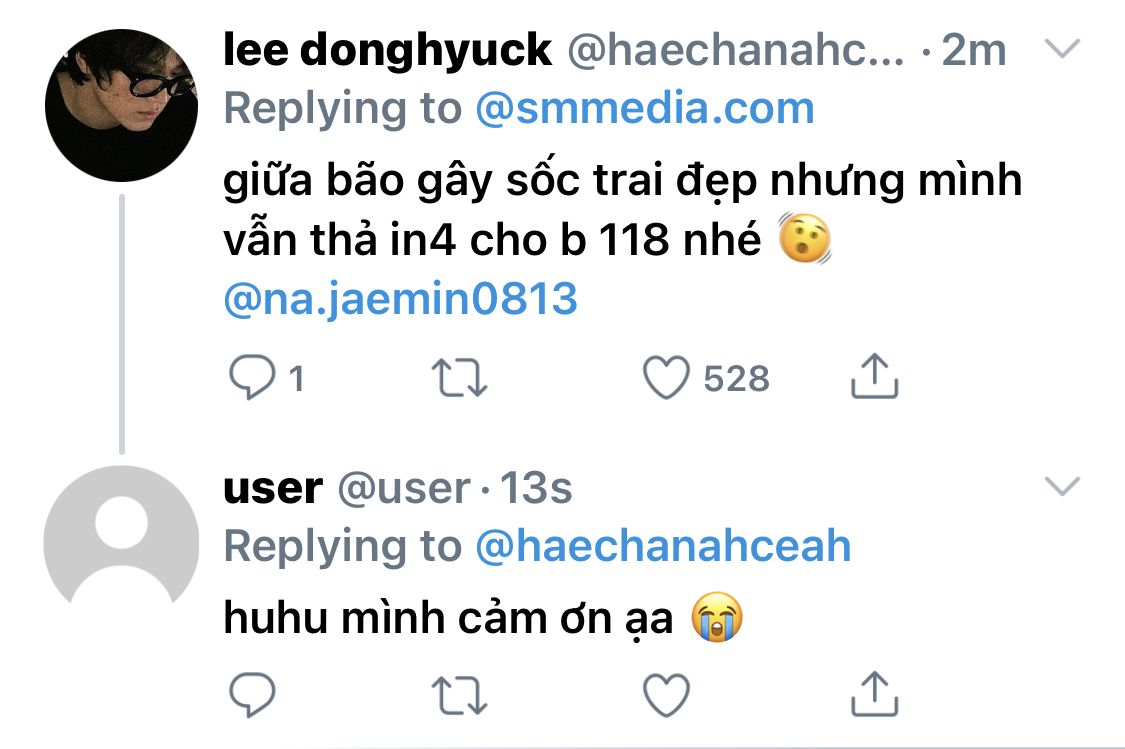
Task: Open user's default avatar
Action: (x=121, y=542)
